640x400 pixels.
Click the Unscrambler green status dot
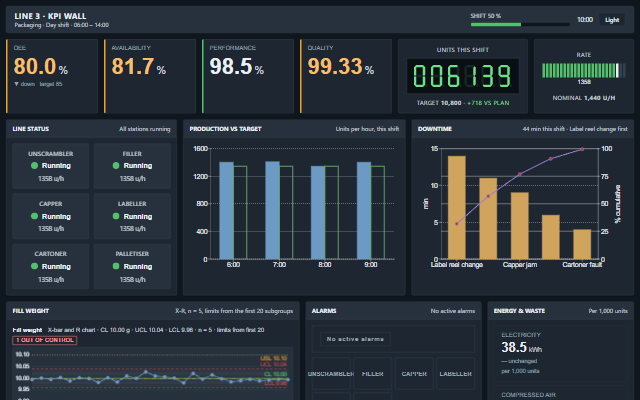(34, 165)
